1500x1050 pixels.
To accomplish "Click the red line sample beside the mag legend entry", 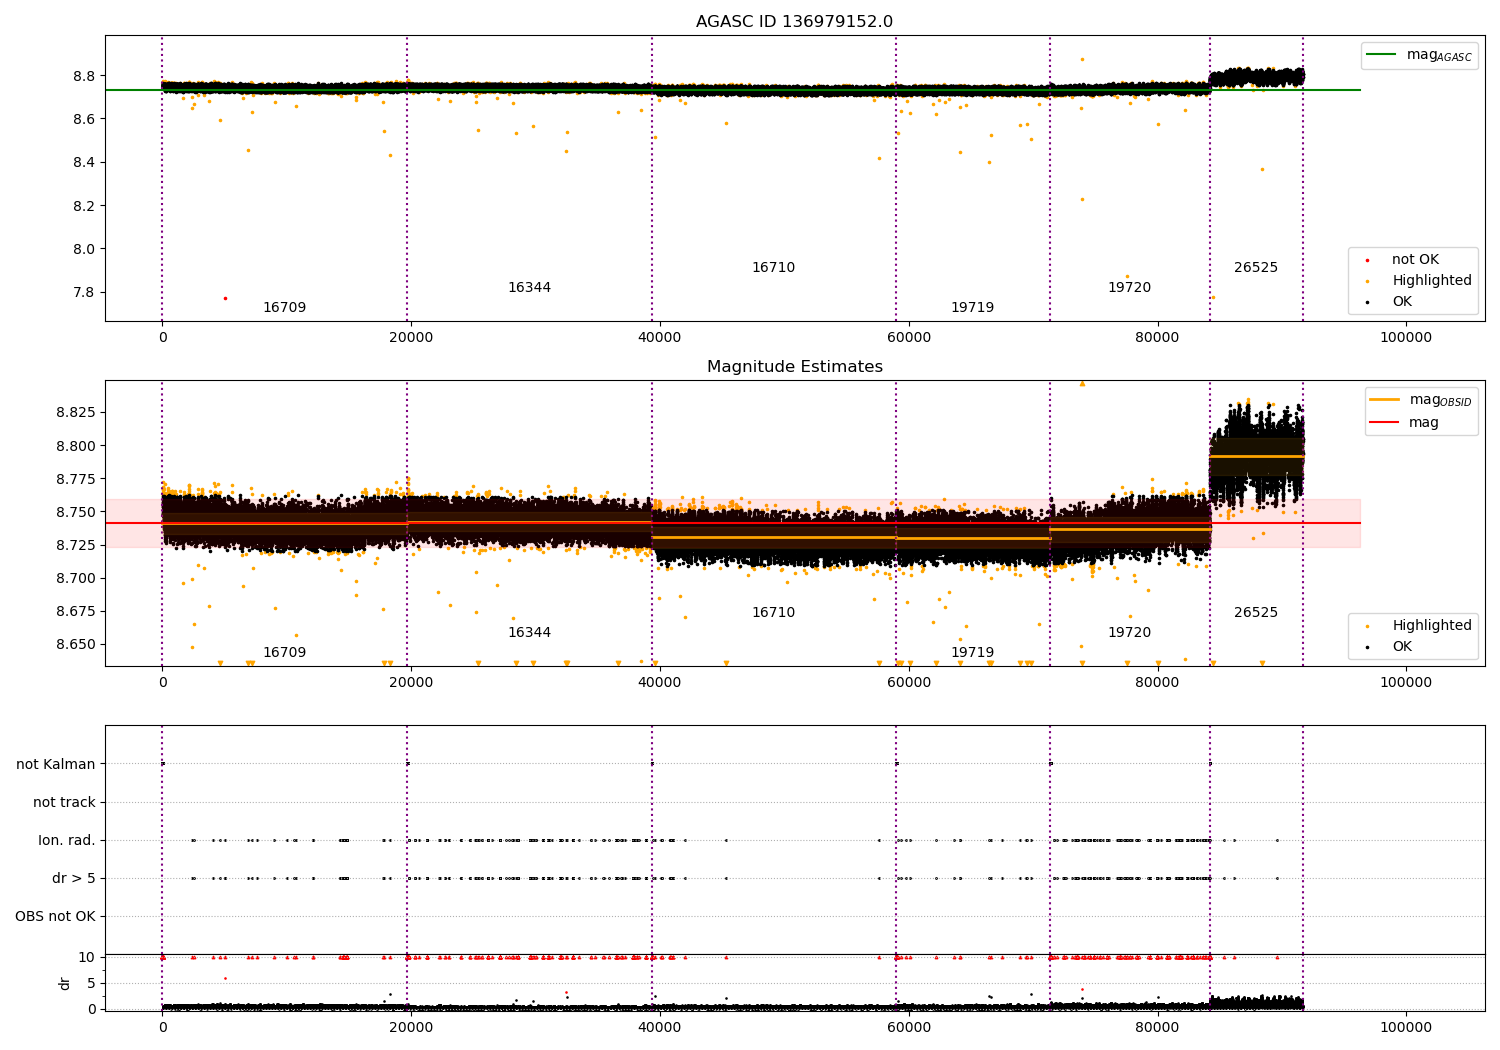I will pyautogui.click(x=1385, y=422).
